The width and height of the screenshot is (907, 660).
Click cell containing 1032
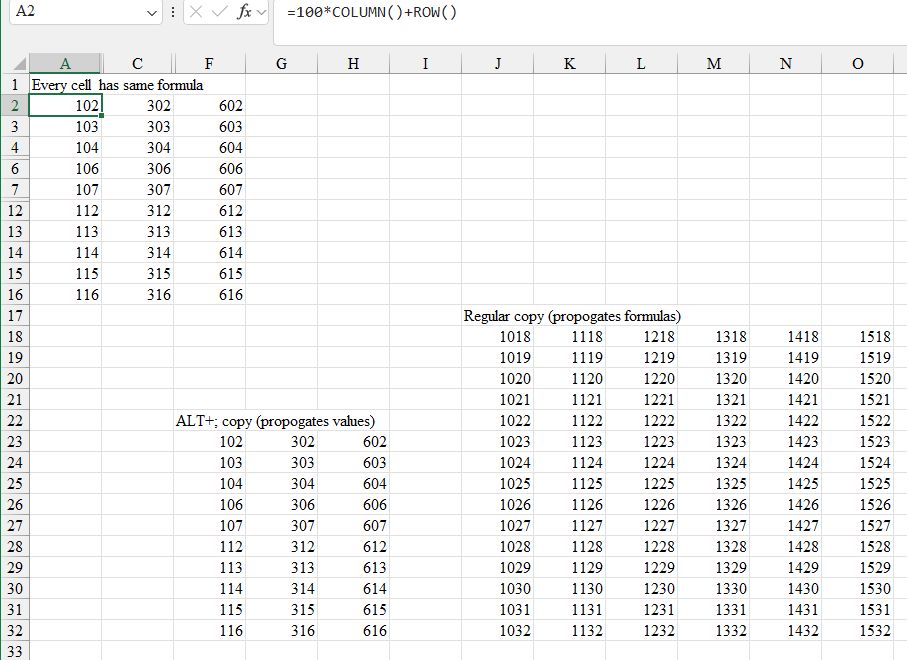[497, 630]
